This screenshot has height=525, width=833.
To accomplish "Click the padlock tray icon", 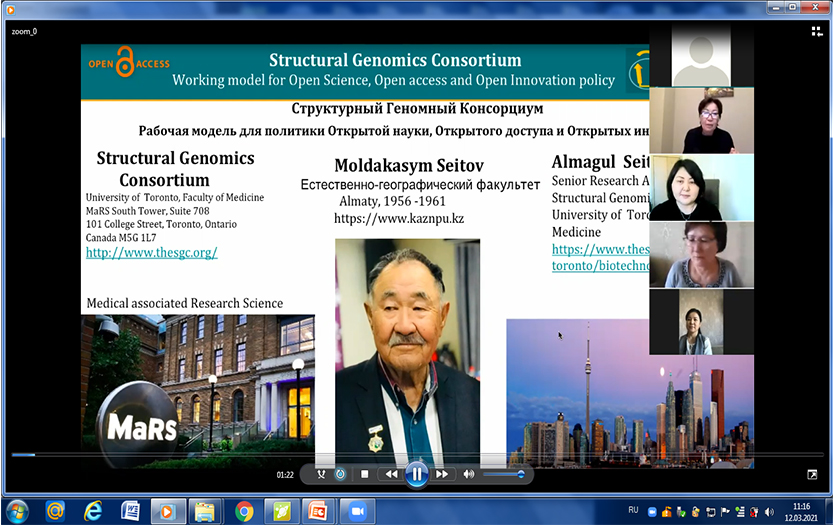I will click(x=695, y=512).
